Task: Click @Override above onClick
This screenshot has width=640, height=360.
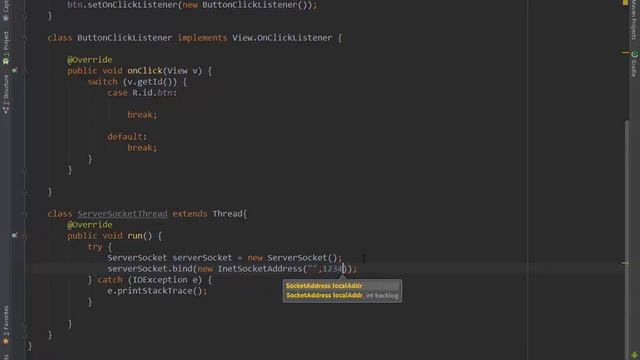Action: click(90, 60)
